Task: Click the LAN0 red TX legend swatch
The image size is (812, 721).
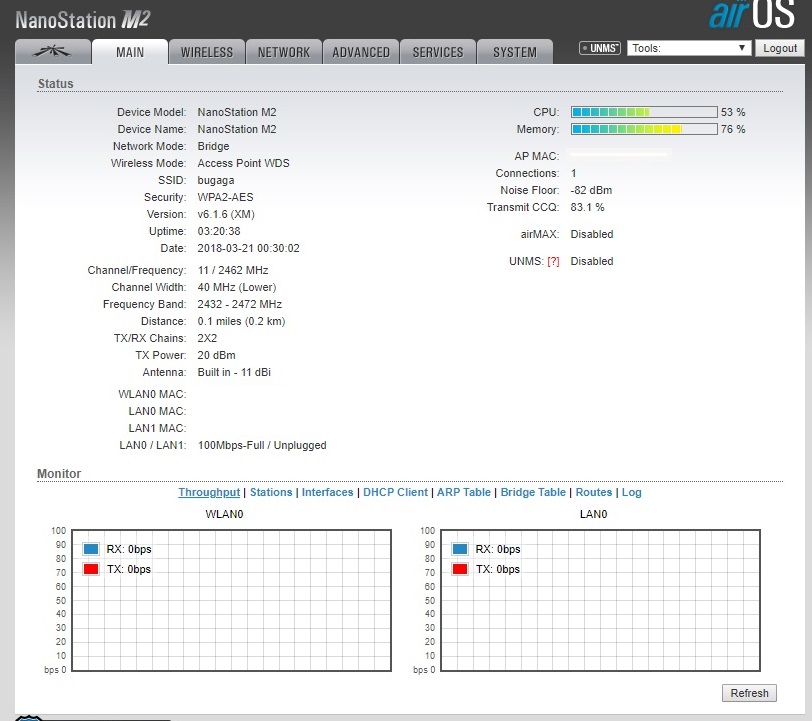Action: point(460,569)
